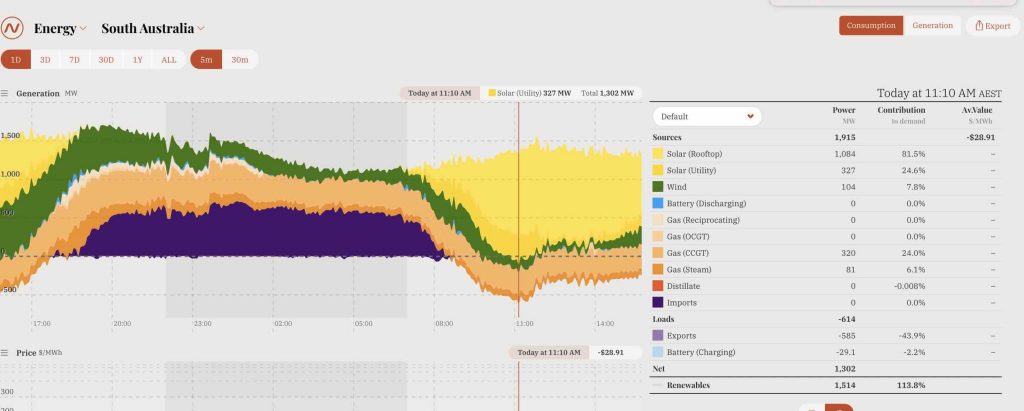This screenshot has width=1024, height=411.
Task: Click the OpenNEM logo icon
Action: click(x=13, y=28)
